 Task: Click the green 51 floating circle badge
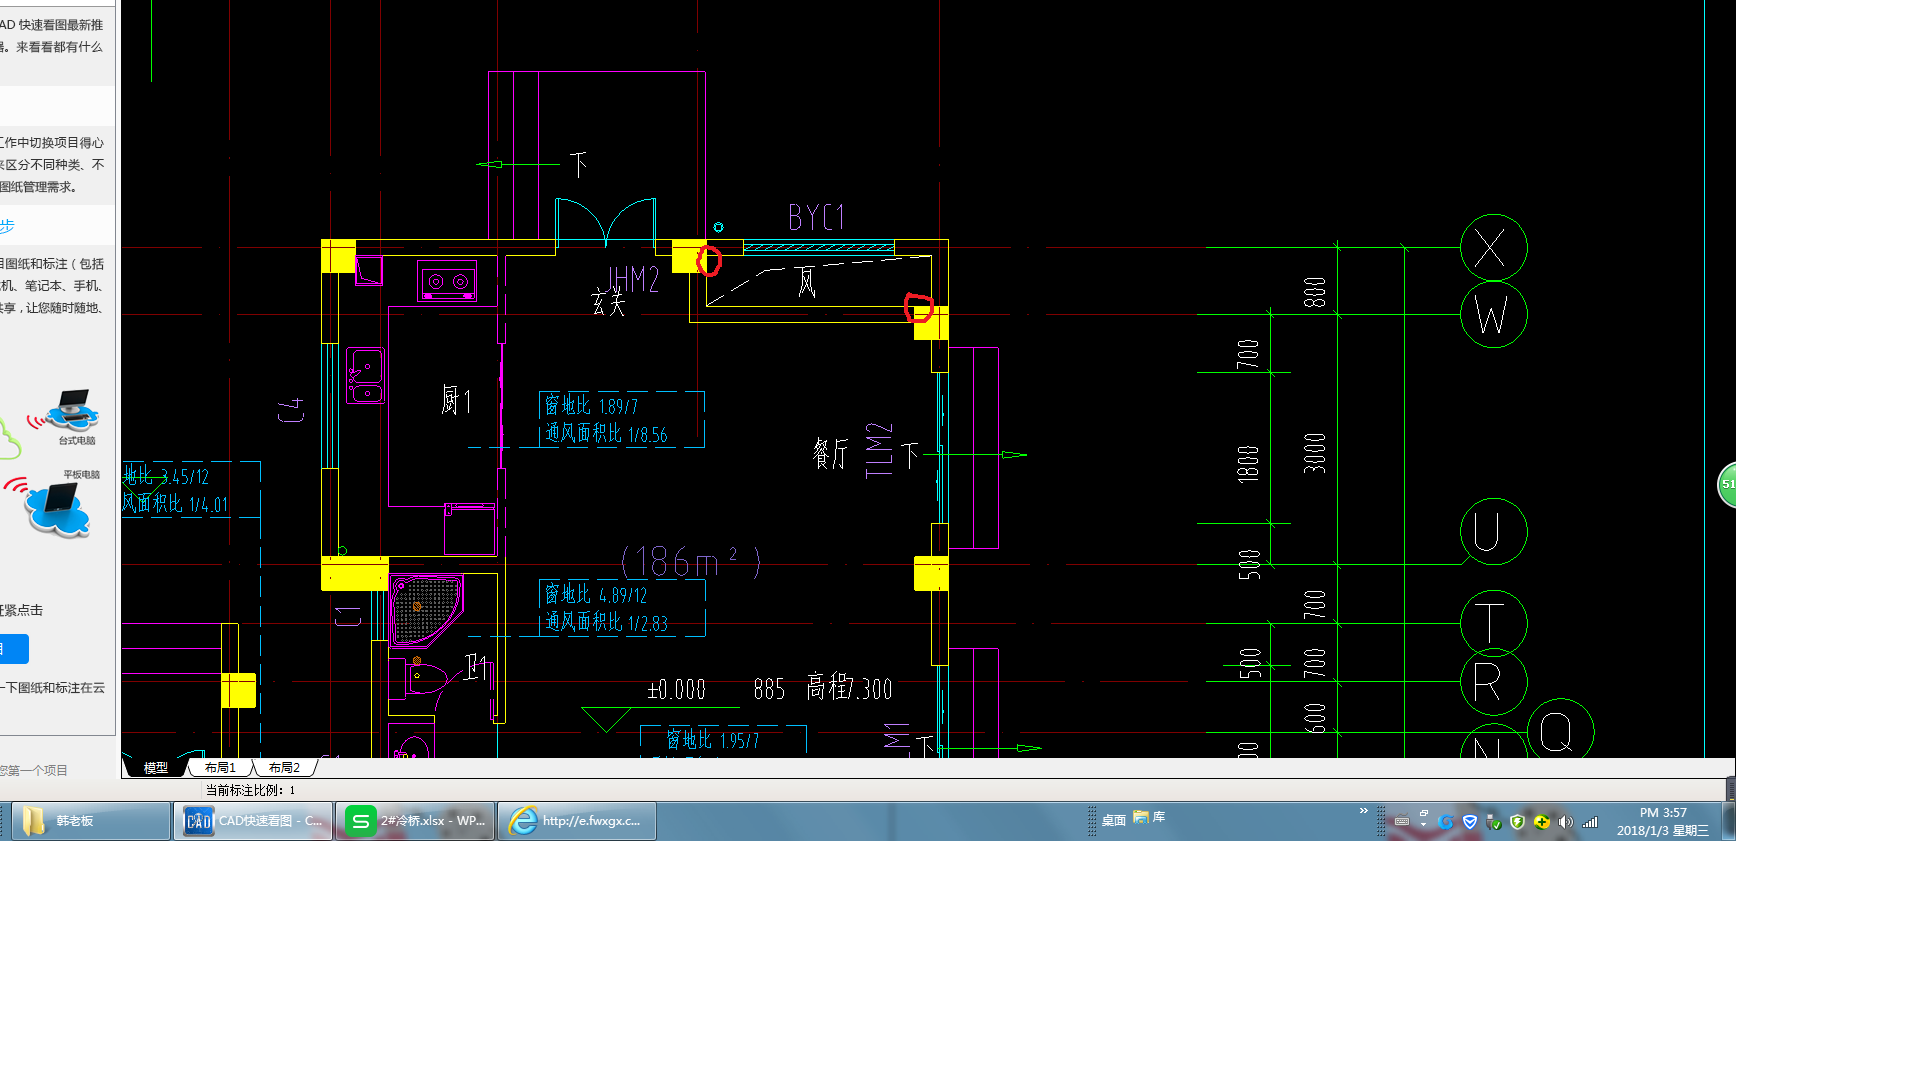click(x=1727, y=484)
